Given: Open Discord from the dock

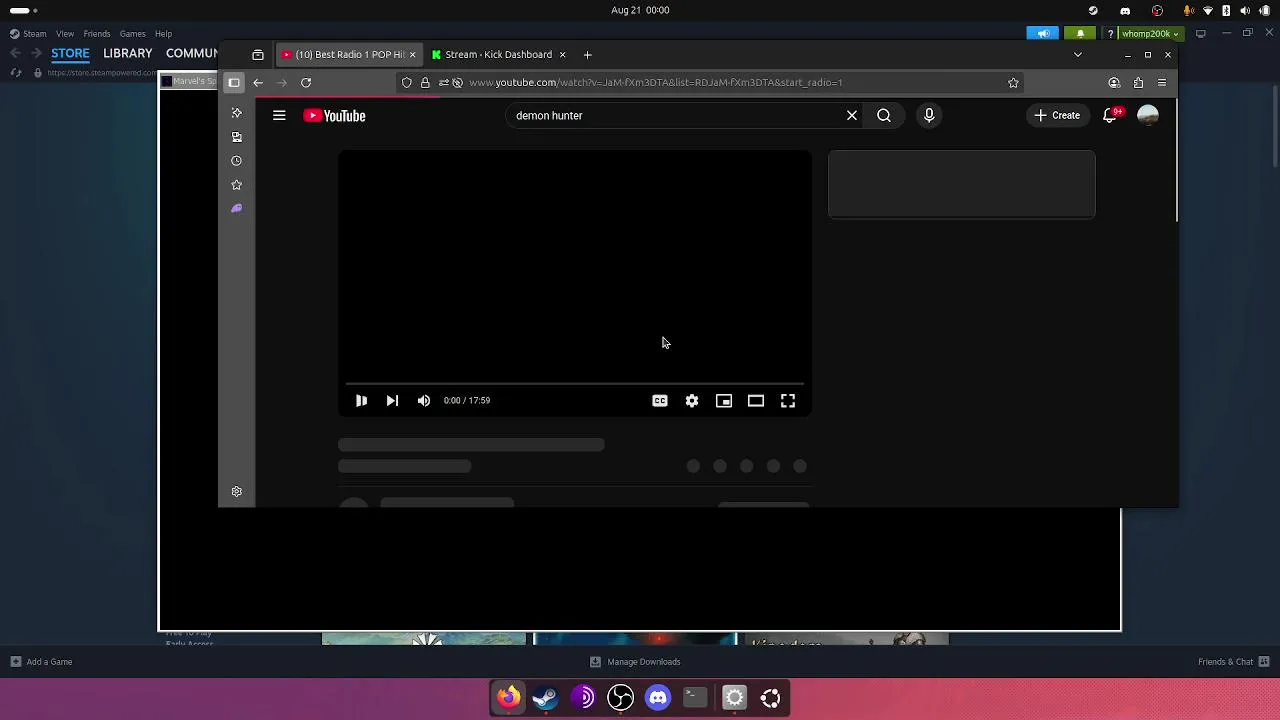Looking at the screenshot, I should pyautogui.click(x=658, y=697).
